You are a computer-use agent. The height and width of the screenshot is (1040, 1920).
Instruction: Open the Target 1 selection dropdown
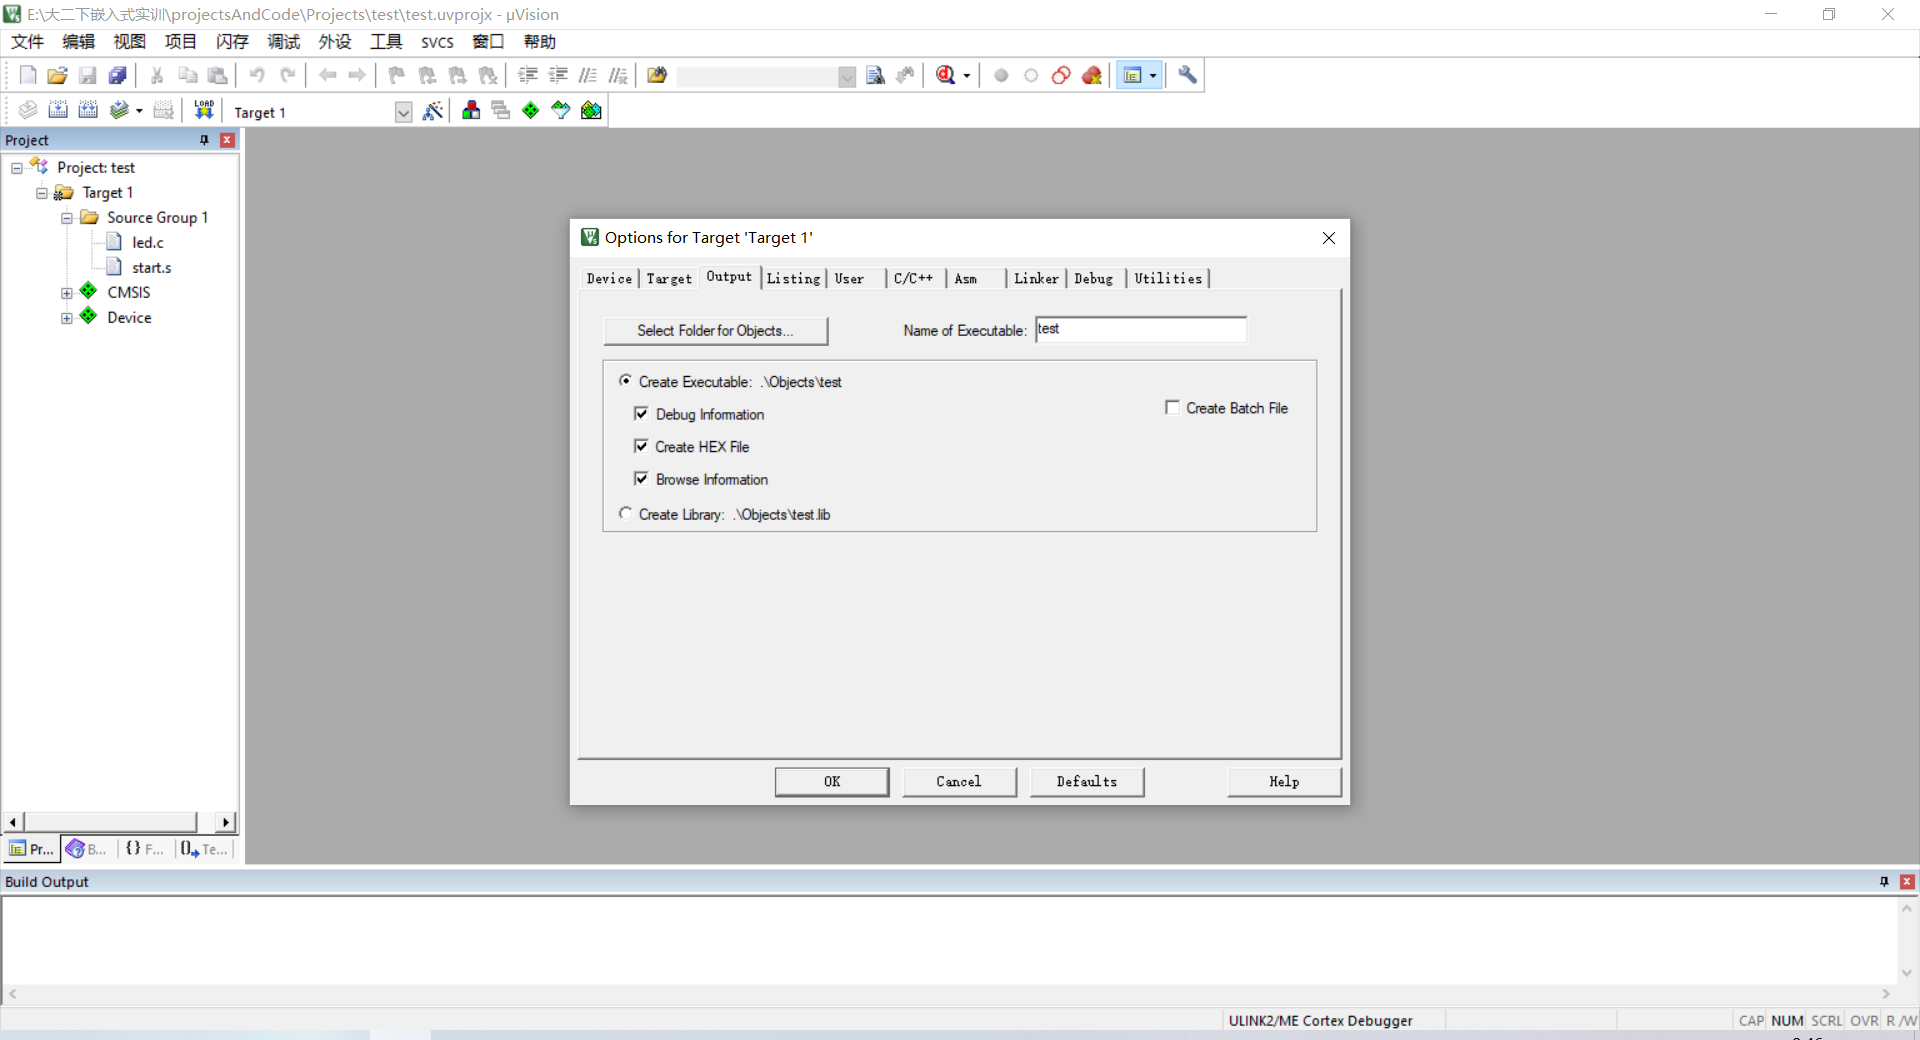pos(403,112)
